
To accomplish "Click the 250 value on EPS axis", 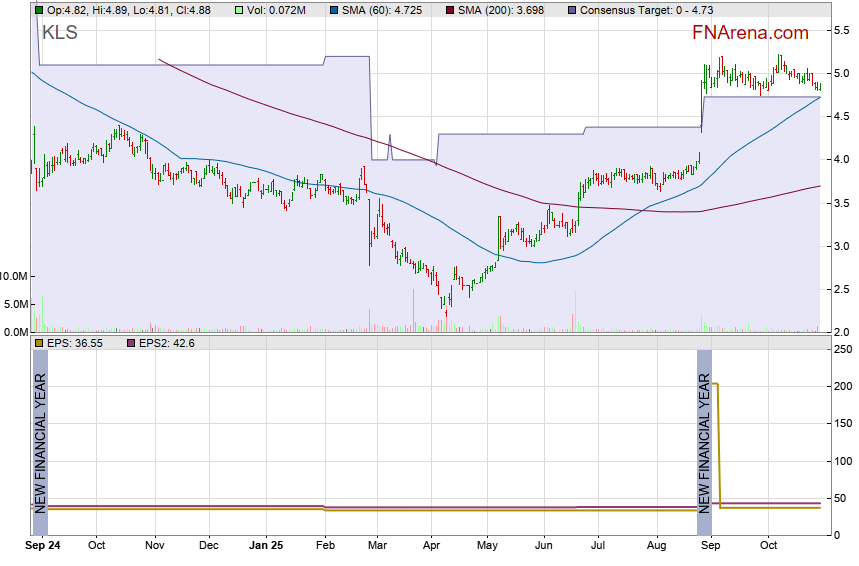I will (x=842, y=349).
